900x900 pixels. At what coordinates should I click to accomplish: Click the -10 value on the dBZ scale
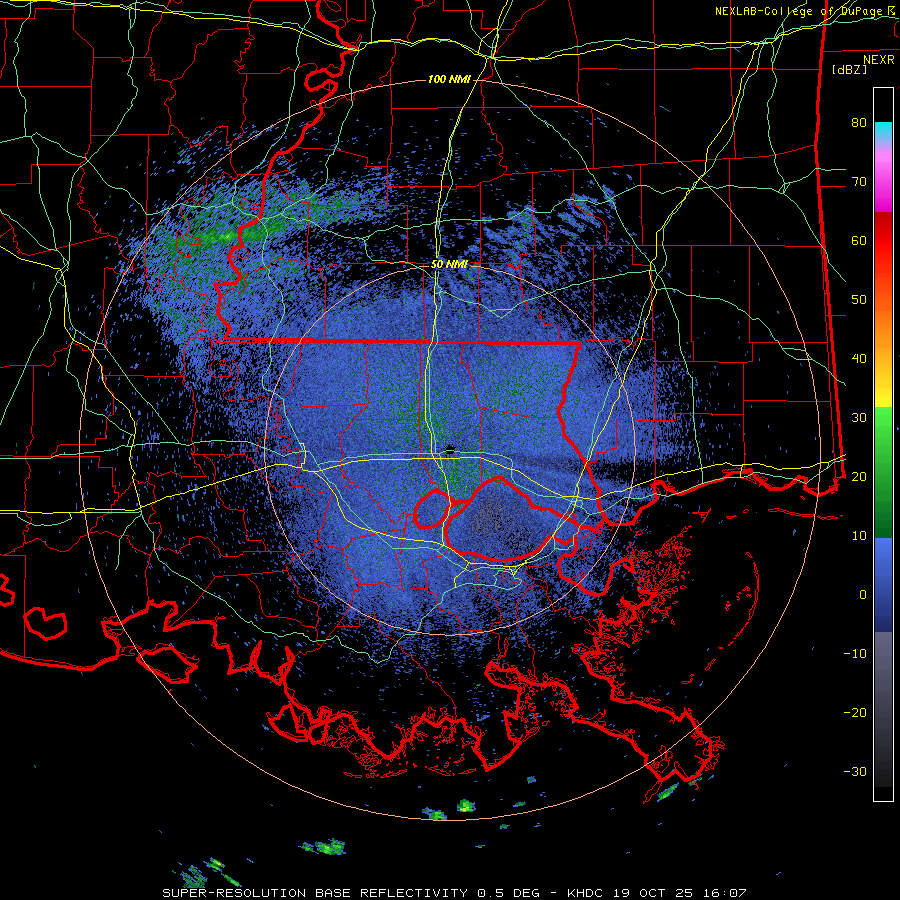[855, 654]
